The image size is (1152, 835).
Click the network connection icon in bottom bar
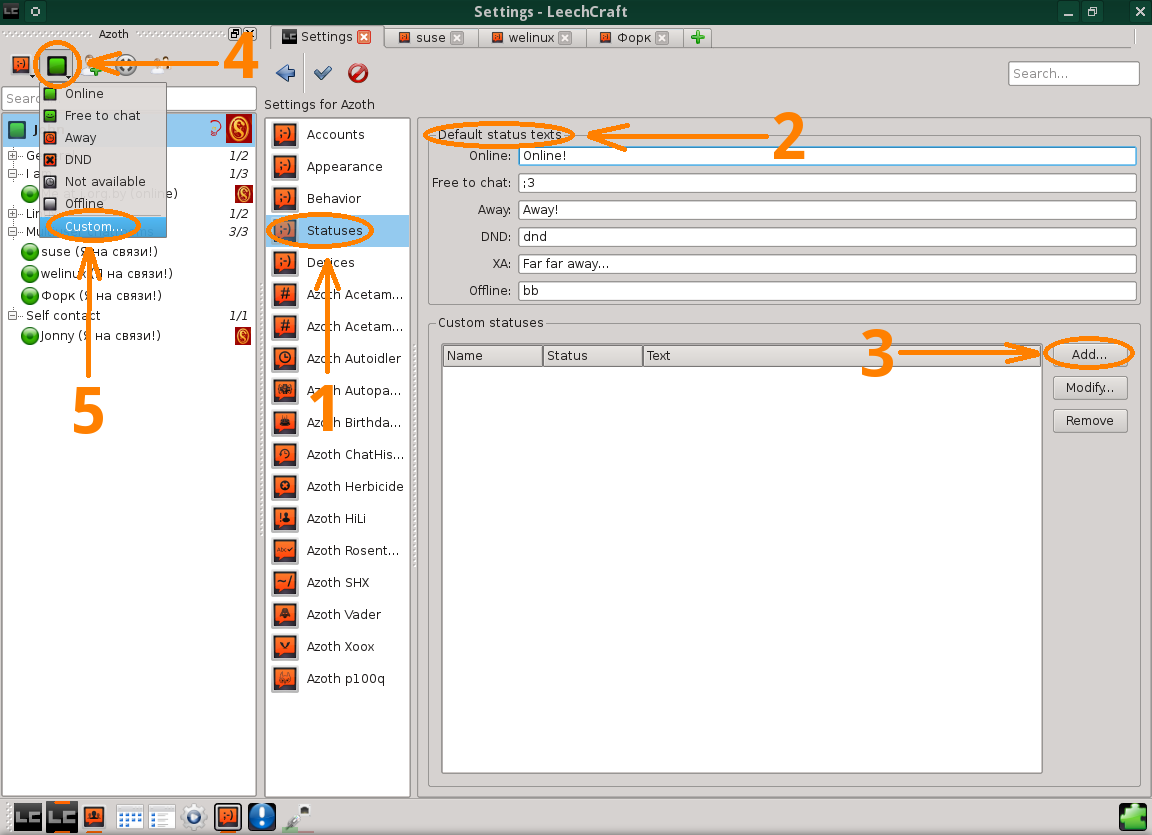pos(298,817)
